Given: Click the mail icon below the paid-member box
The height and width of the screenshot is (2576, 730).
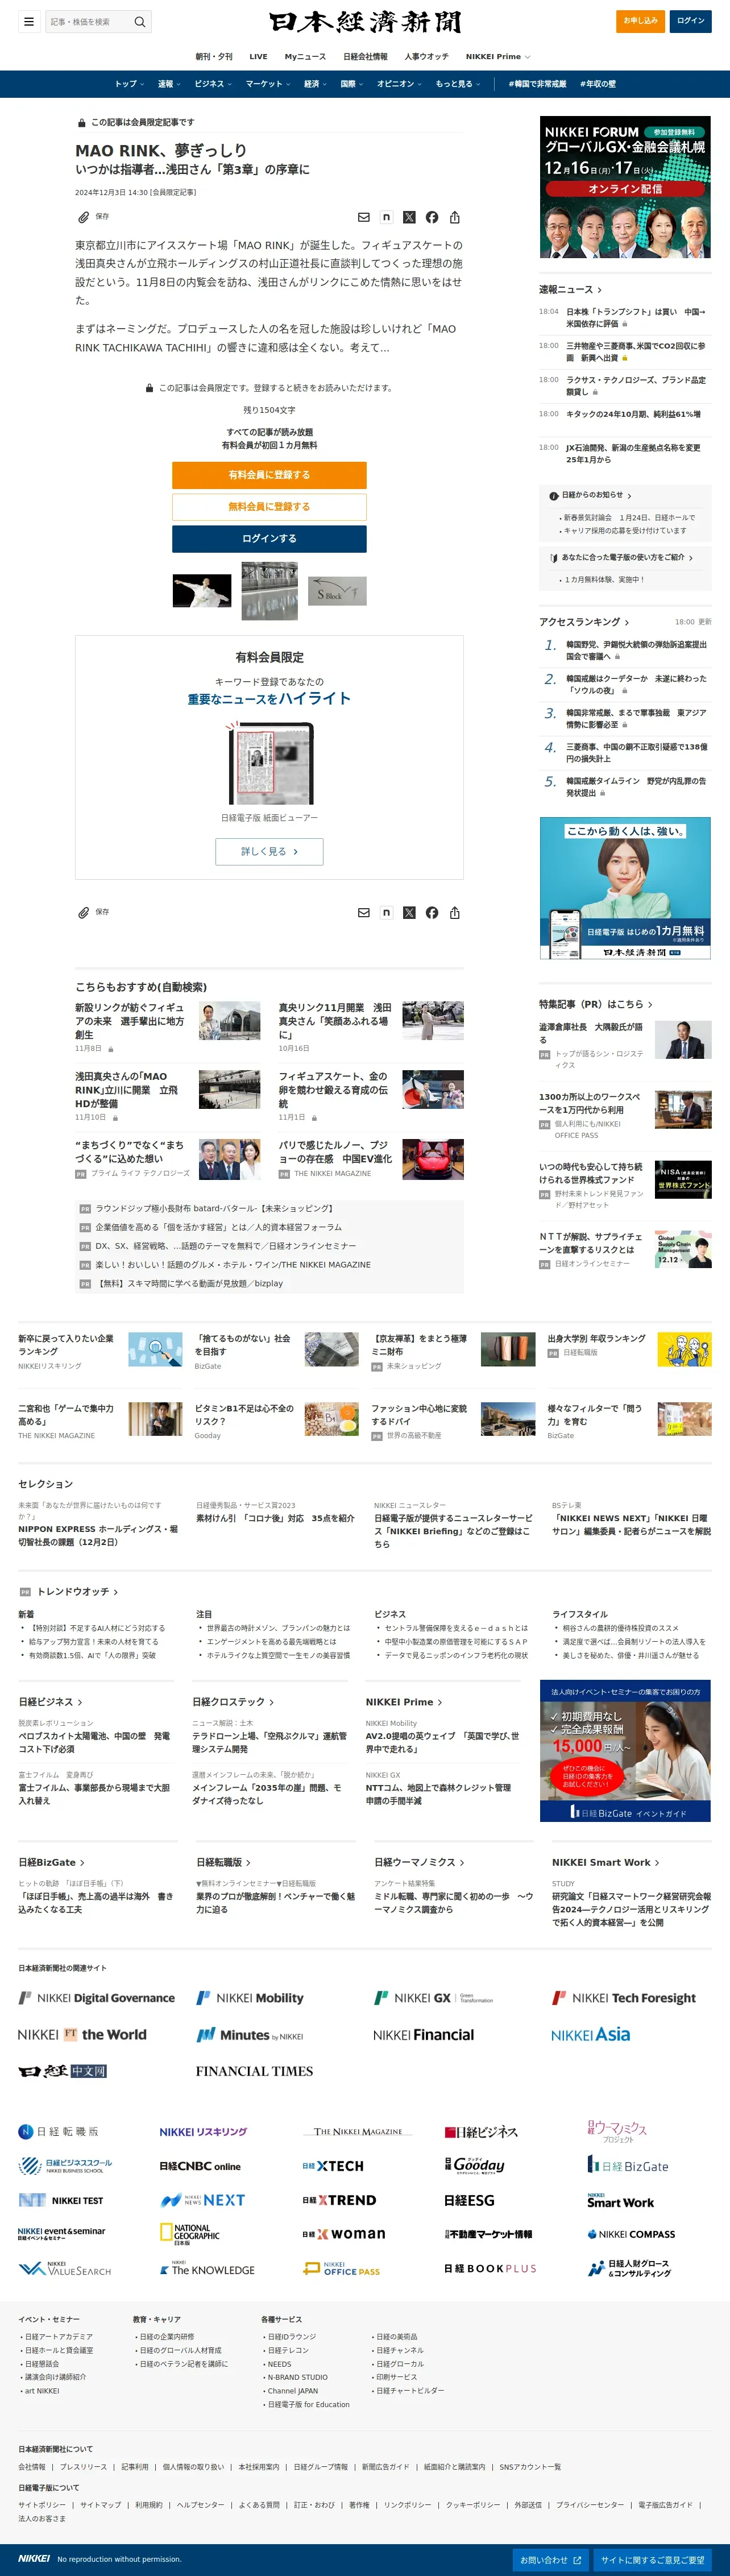Looking at the screenshot, I should [364, 912].
